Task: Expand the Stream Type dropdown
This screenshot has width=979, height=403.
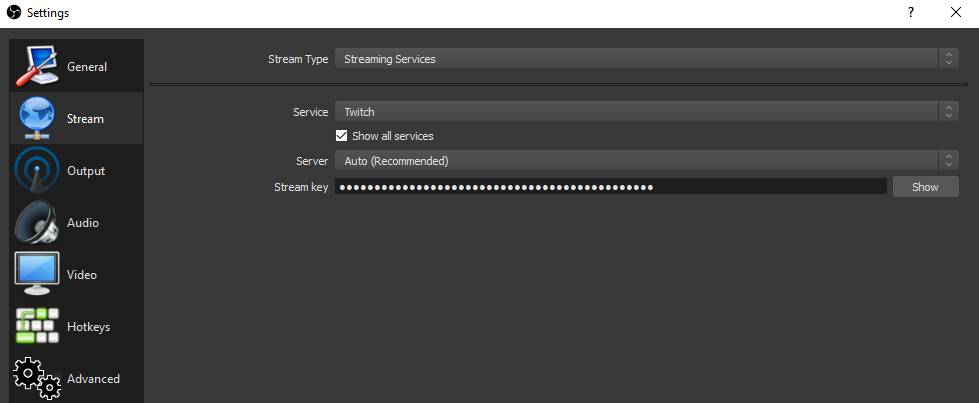Action: click(646, 59)
